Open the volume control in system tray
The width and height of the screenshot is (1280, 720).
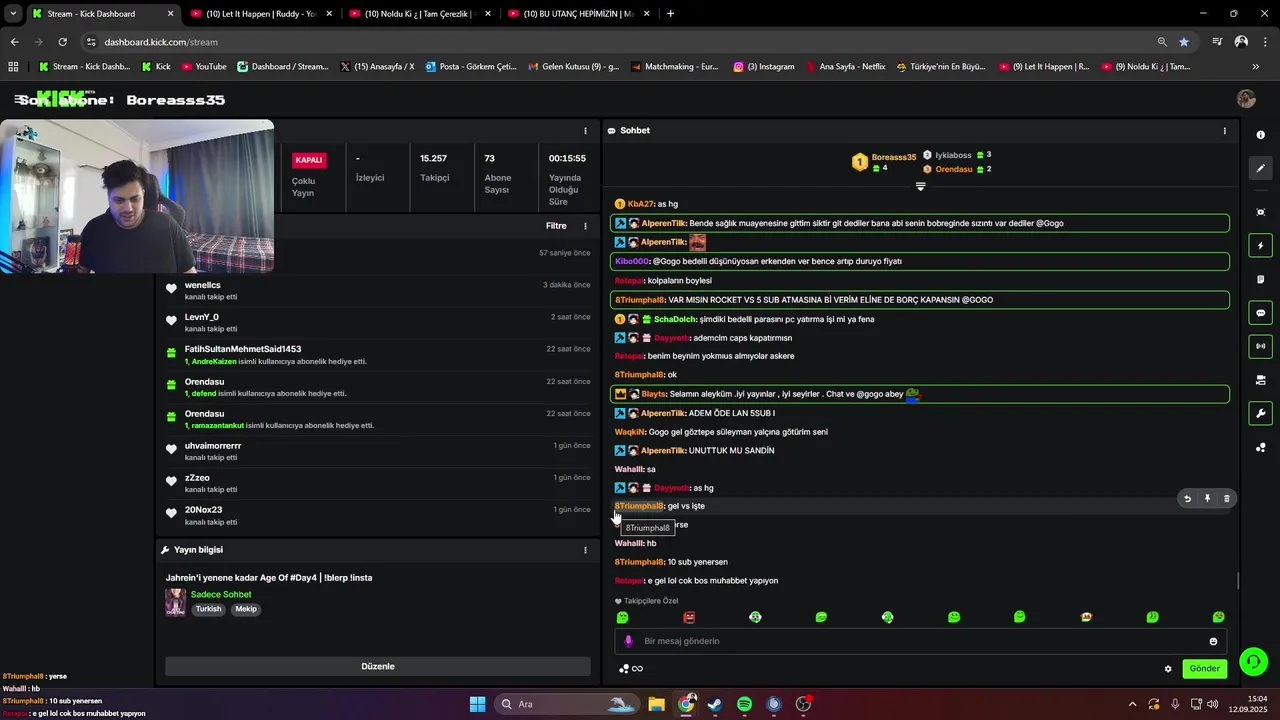[x=1213, y=704]
